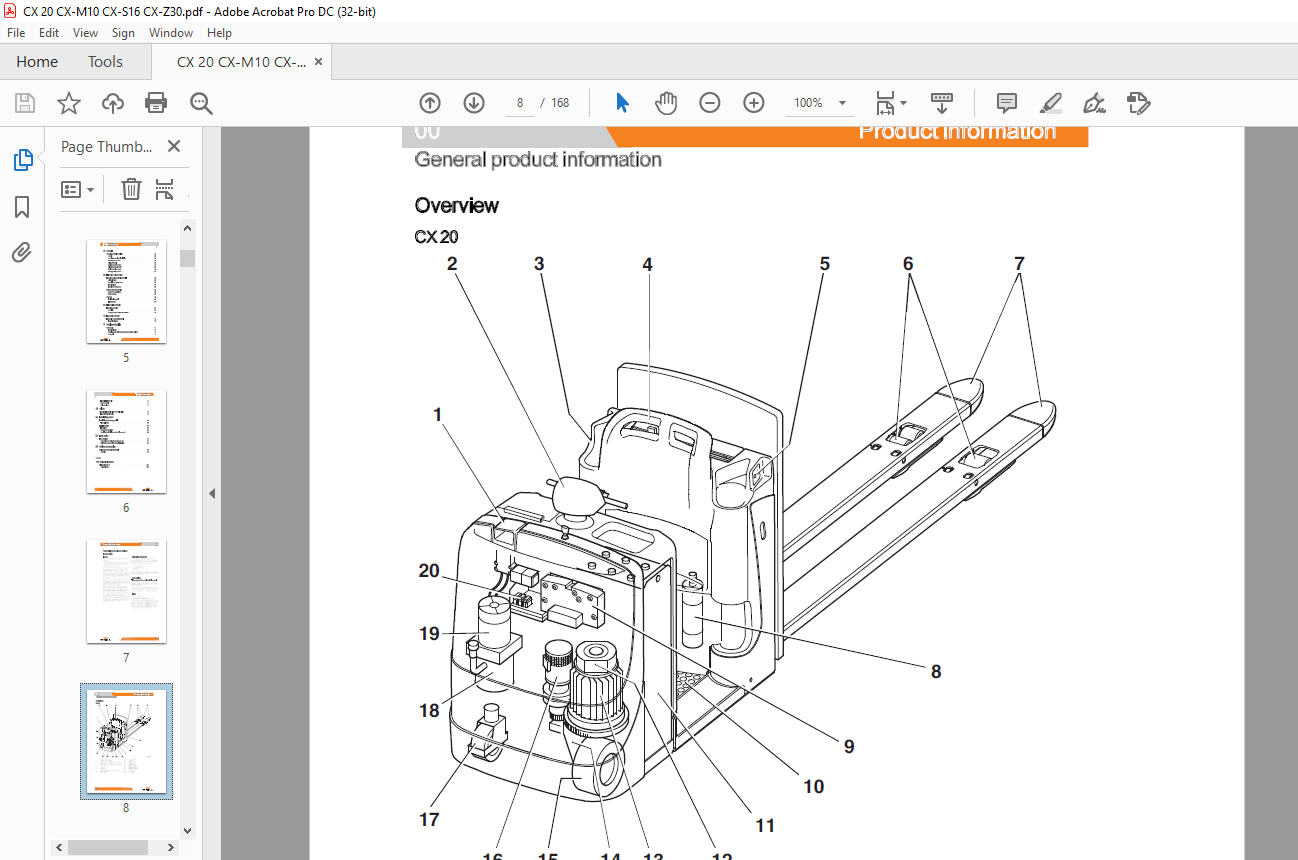The image size is (1298, 860).
Task: Click the Save file icon
Action: 25,103
